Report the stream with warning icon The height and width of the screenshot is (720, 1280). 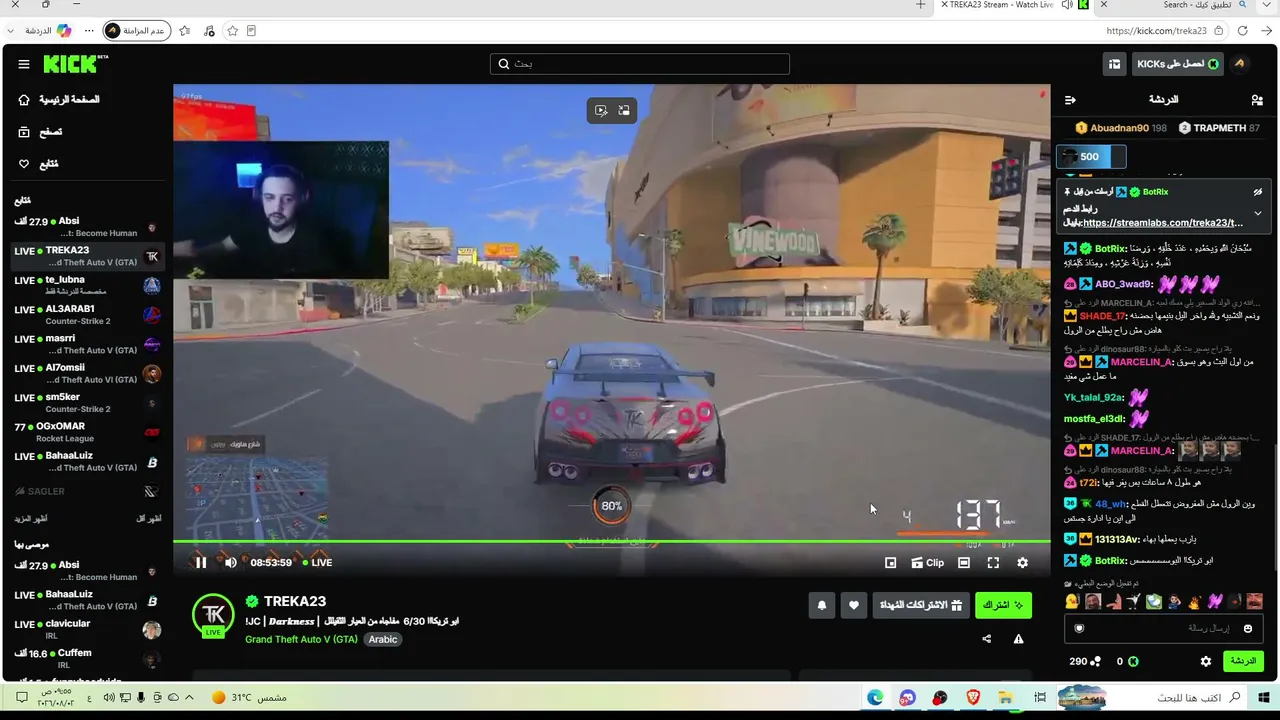tap(1018, 639)
